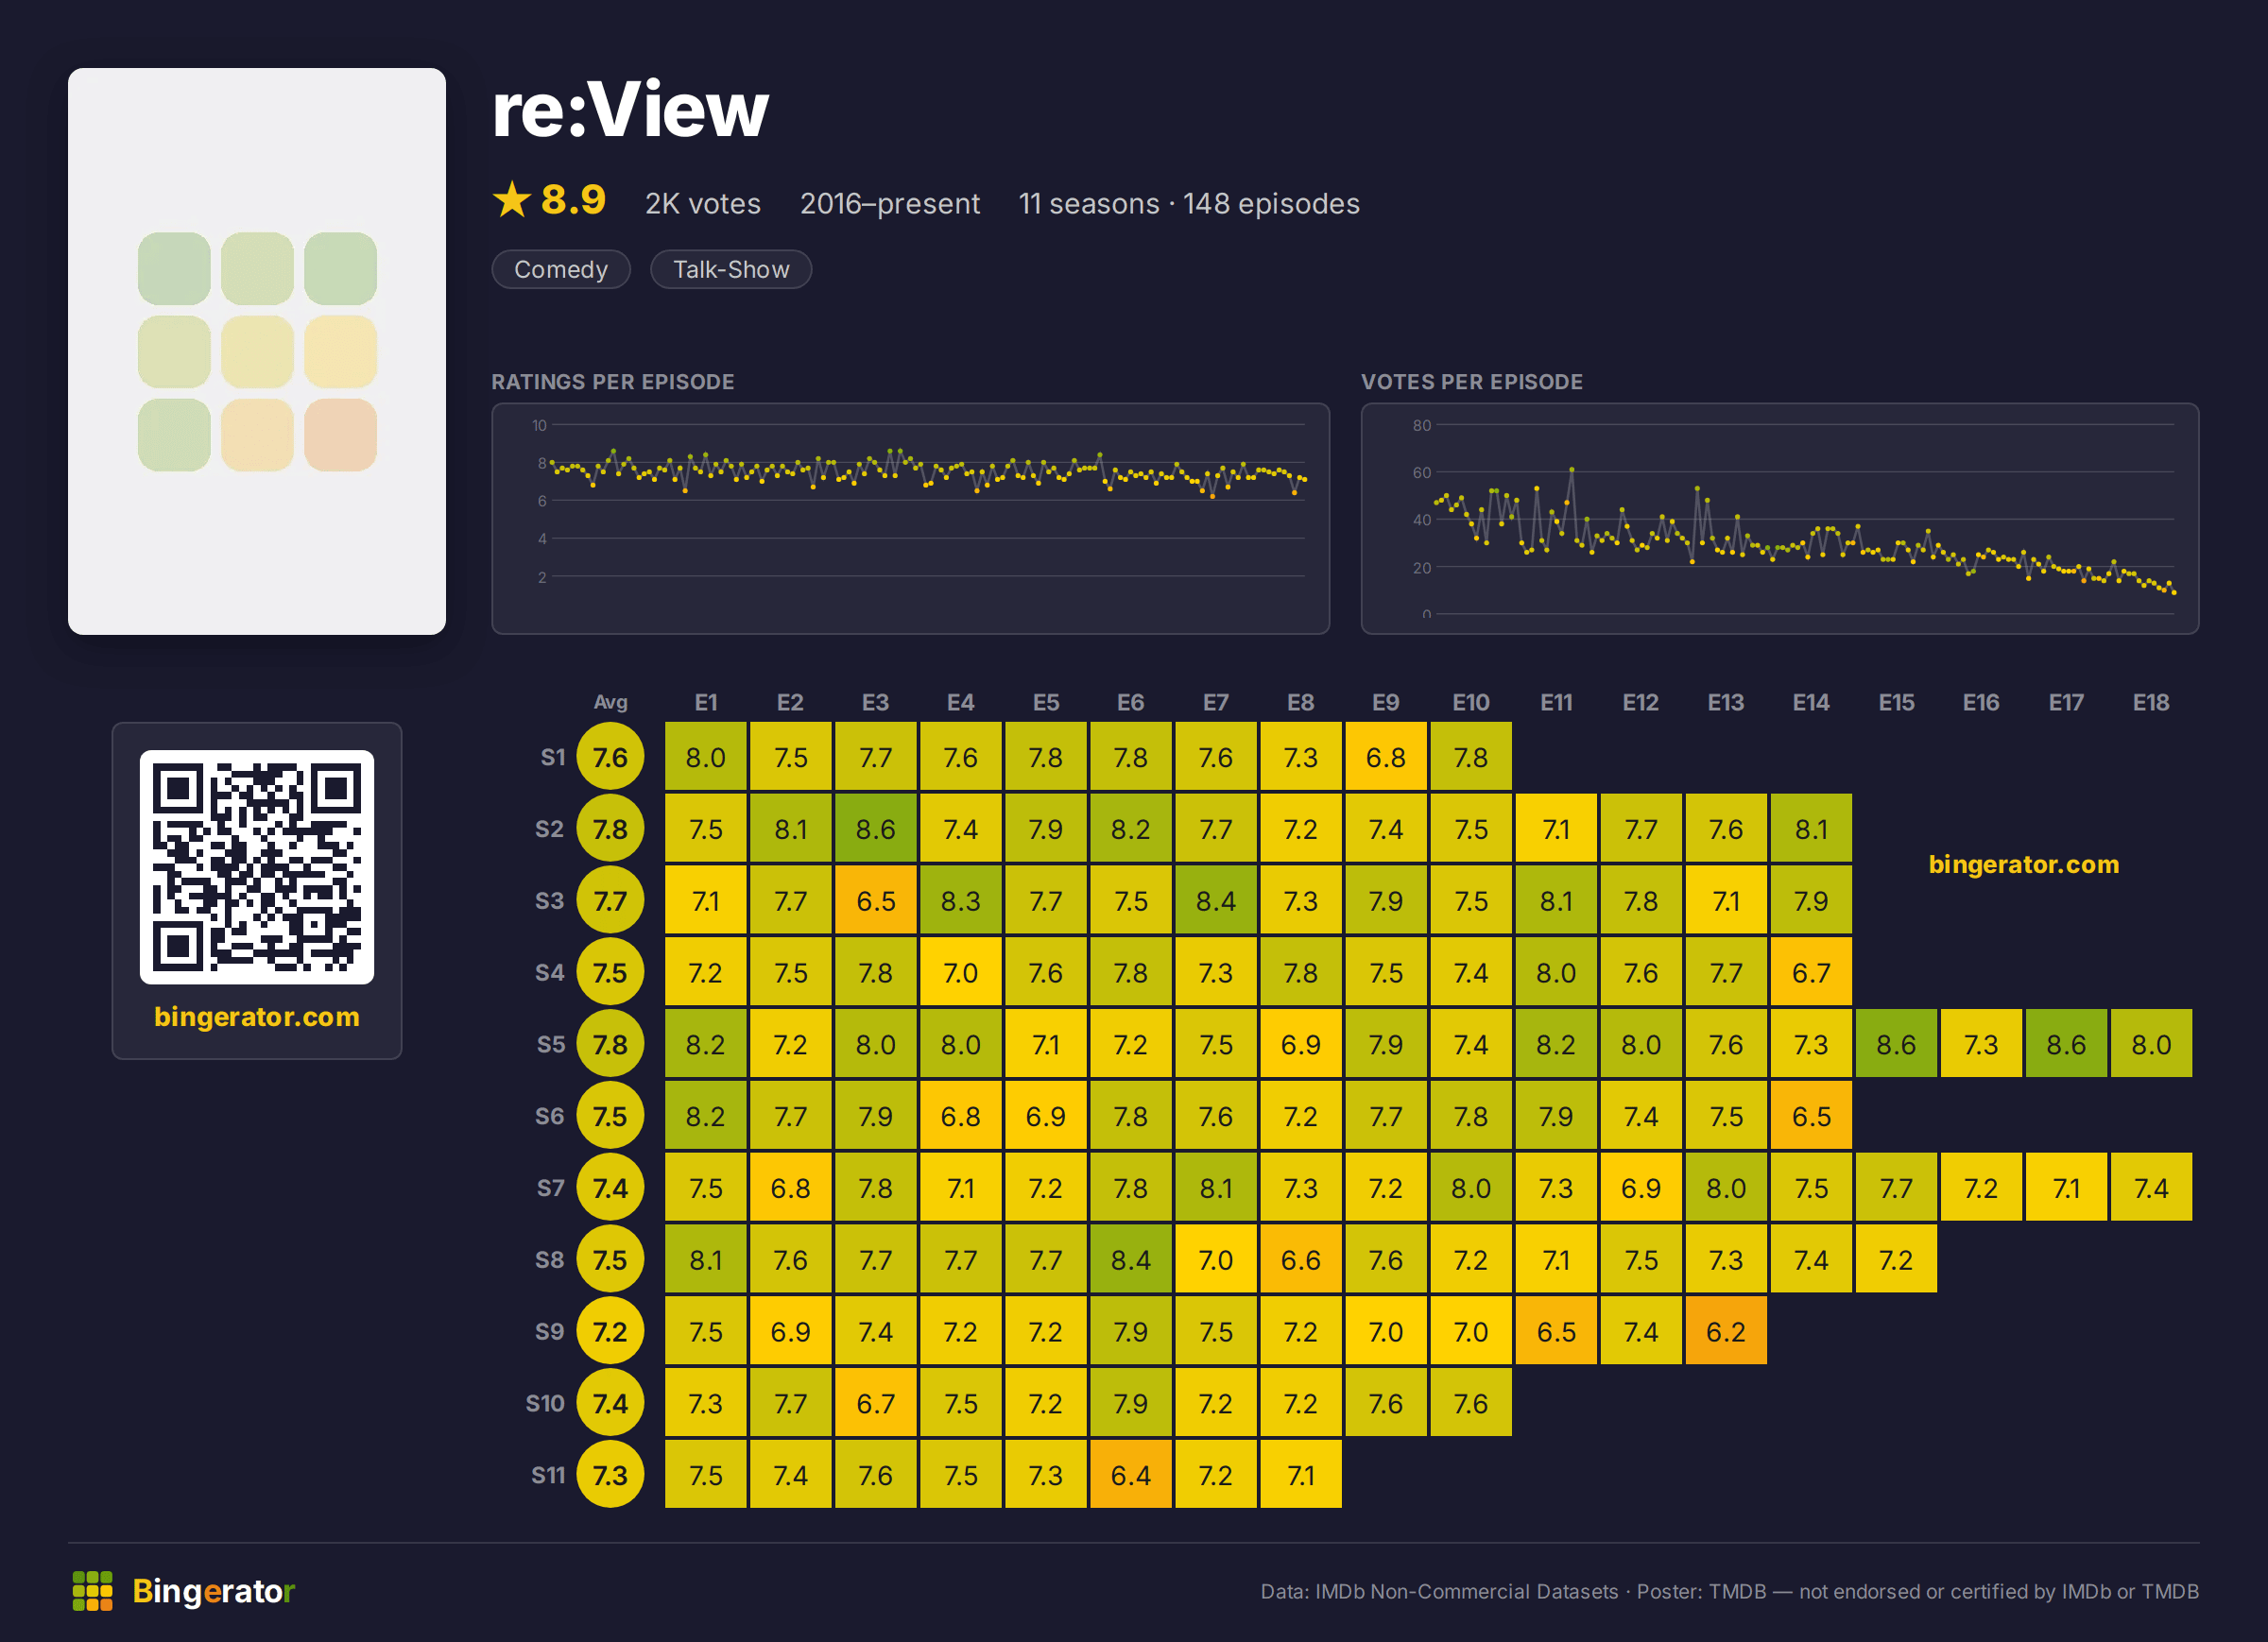This screenshot has width=2268, height=1642.
Task: Click the S1 average 7.6 circle
Action: pyautogui.click(x=610, y=757)
